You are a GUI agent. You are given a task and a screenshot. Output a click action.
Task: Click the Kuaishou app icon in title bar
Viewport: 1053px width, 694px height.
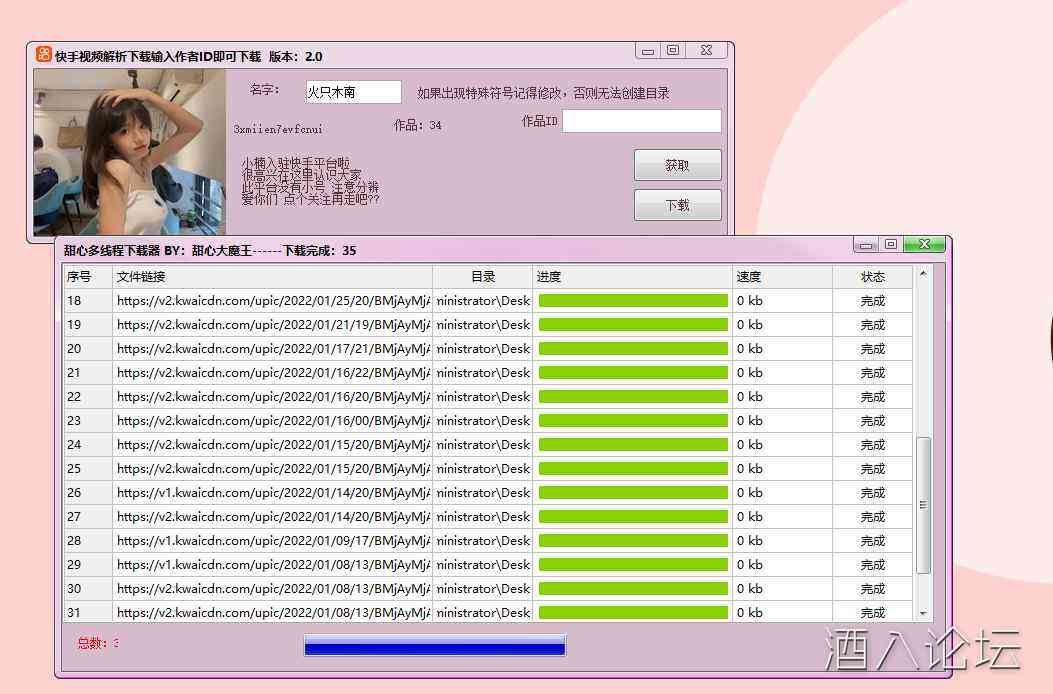tap(43, 54)
